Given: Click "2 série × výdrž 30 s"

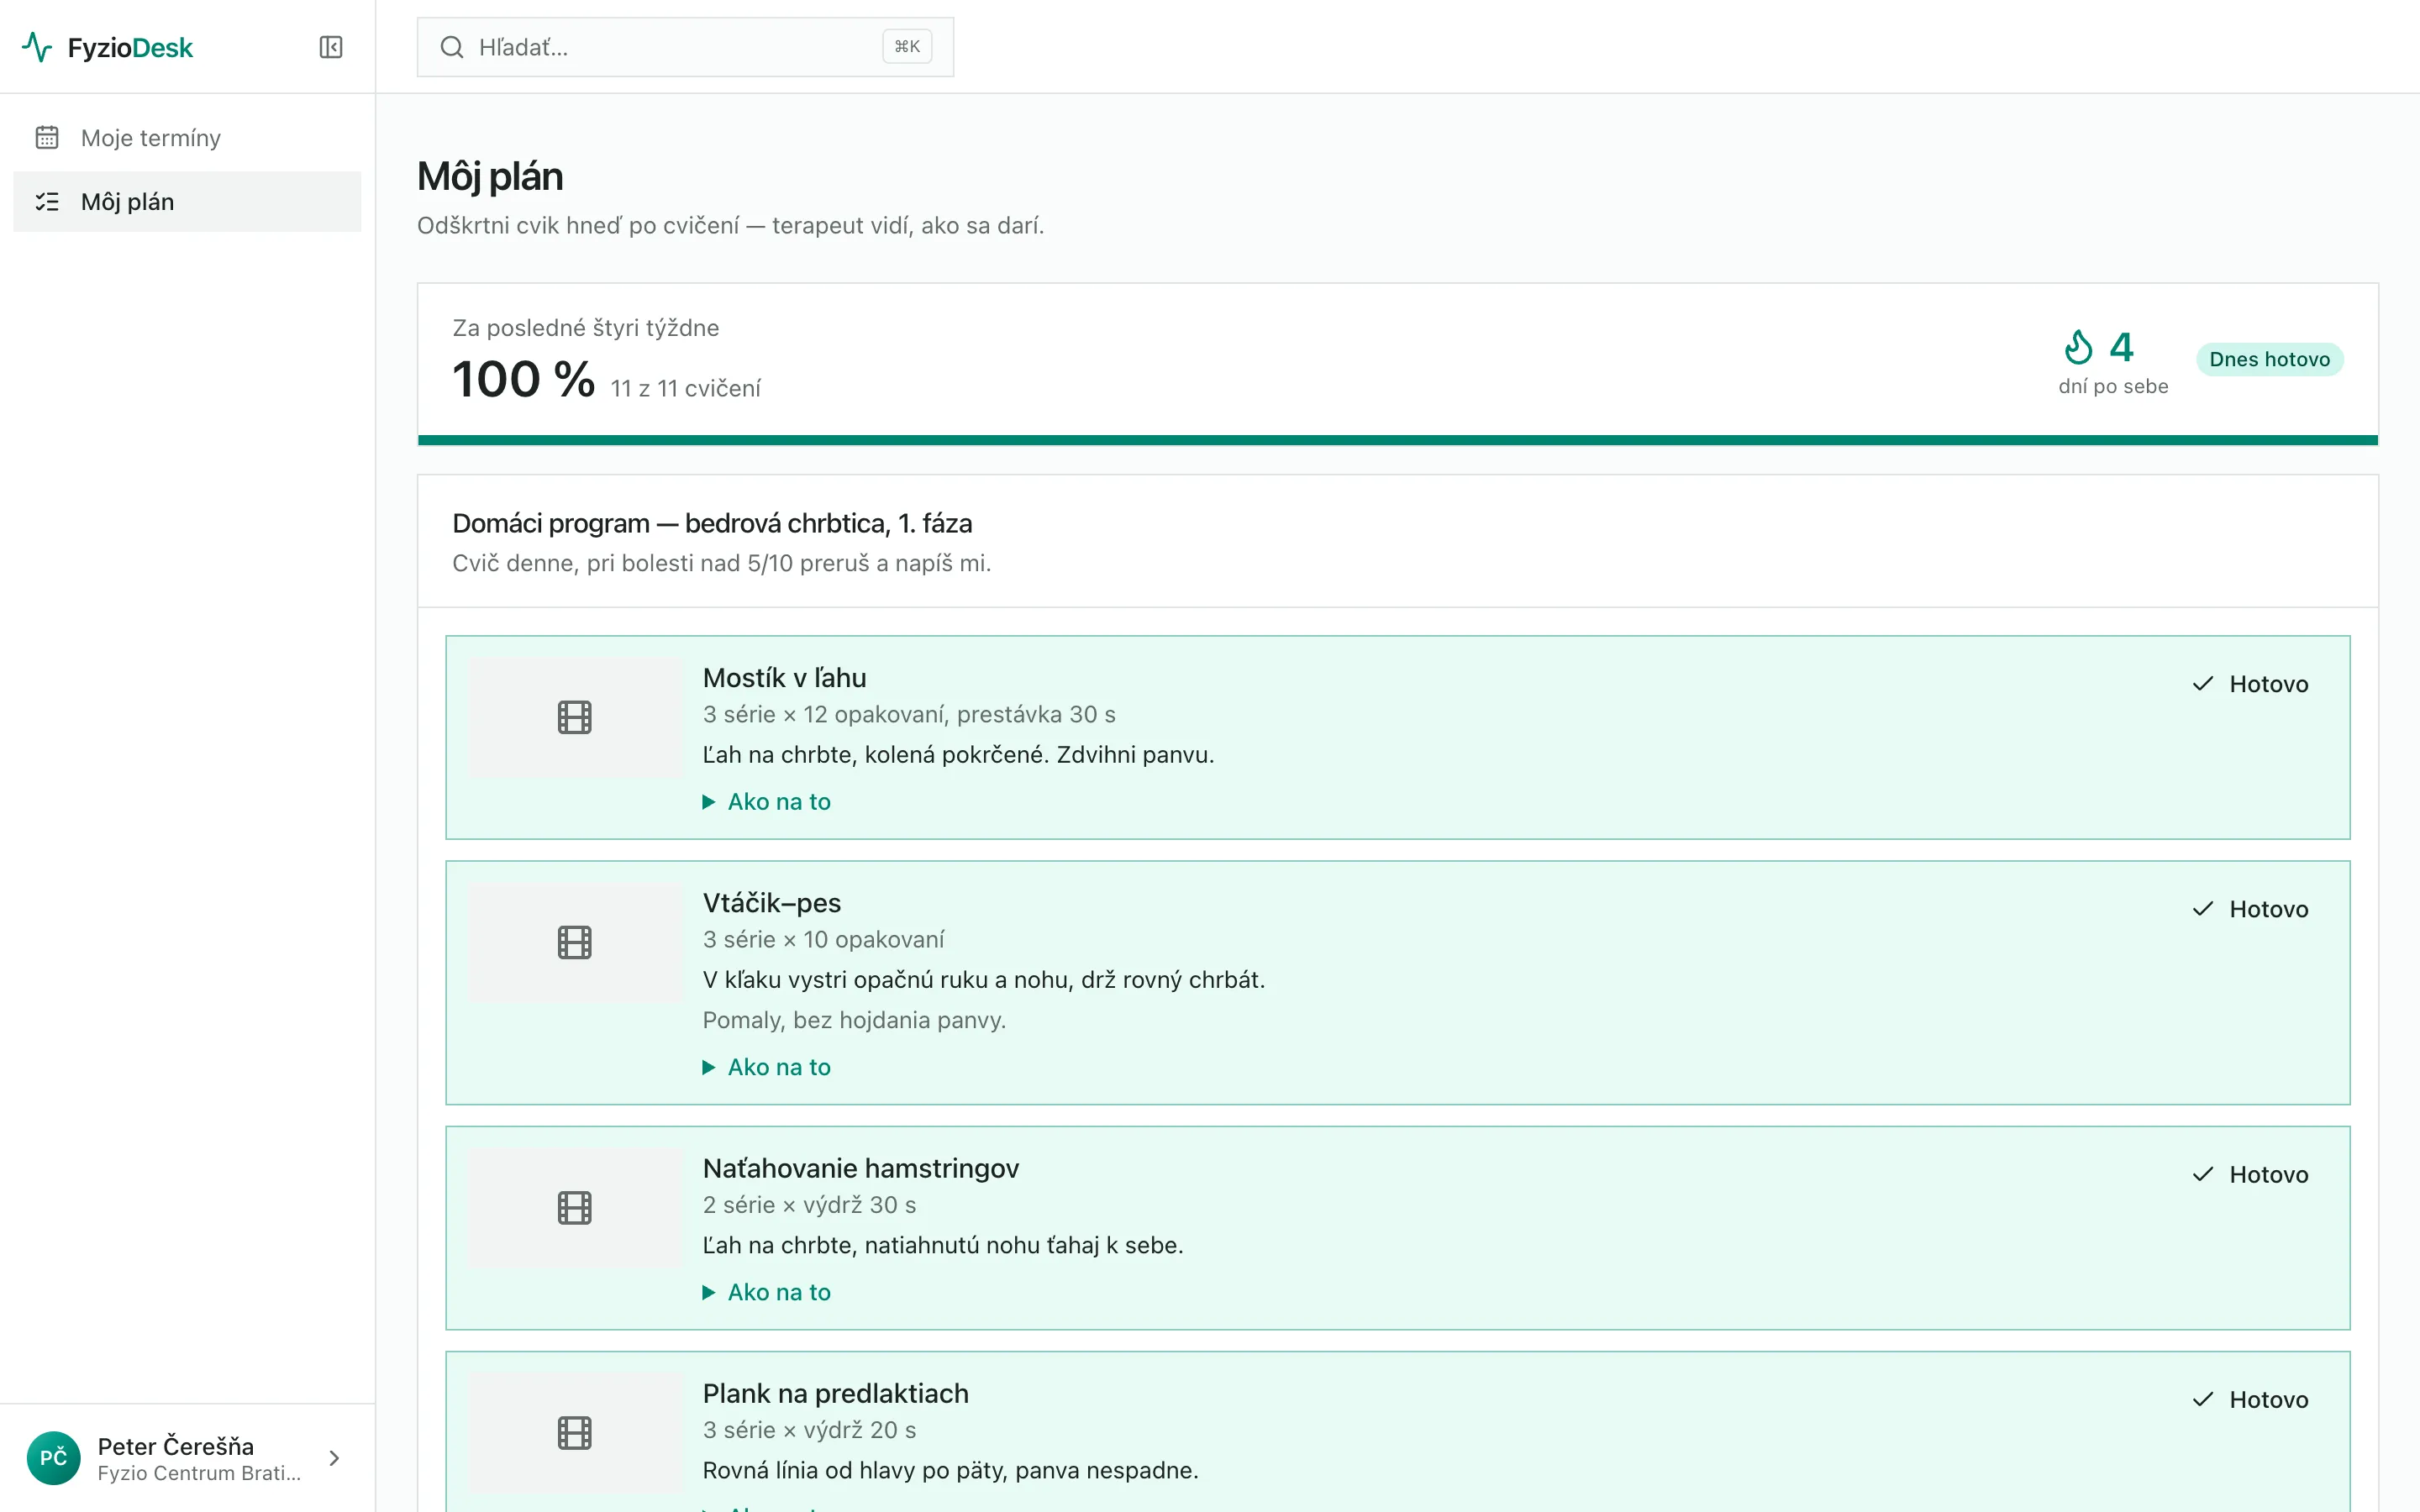Looking at the screenshot, I should click(x=809, y=1205).
